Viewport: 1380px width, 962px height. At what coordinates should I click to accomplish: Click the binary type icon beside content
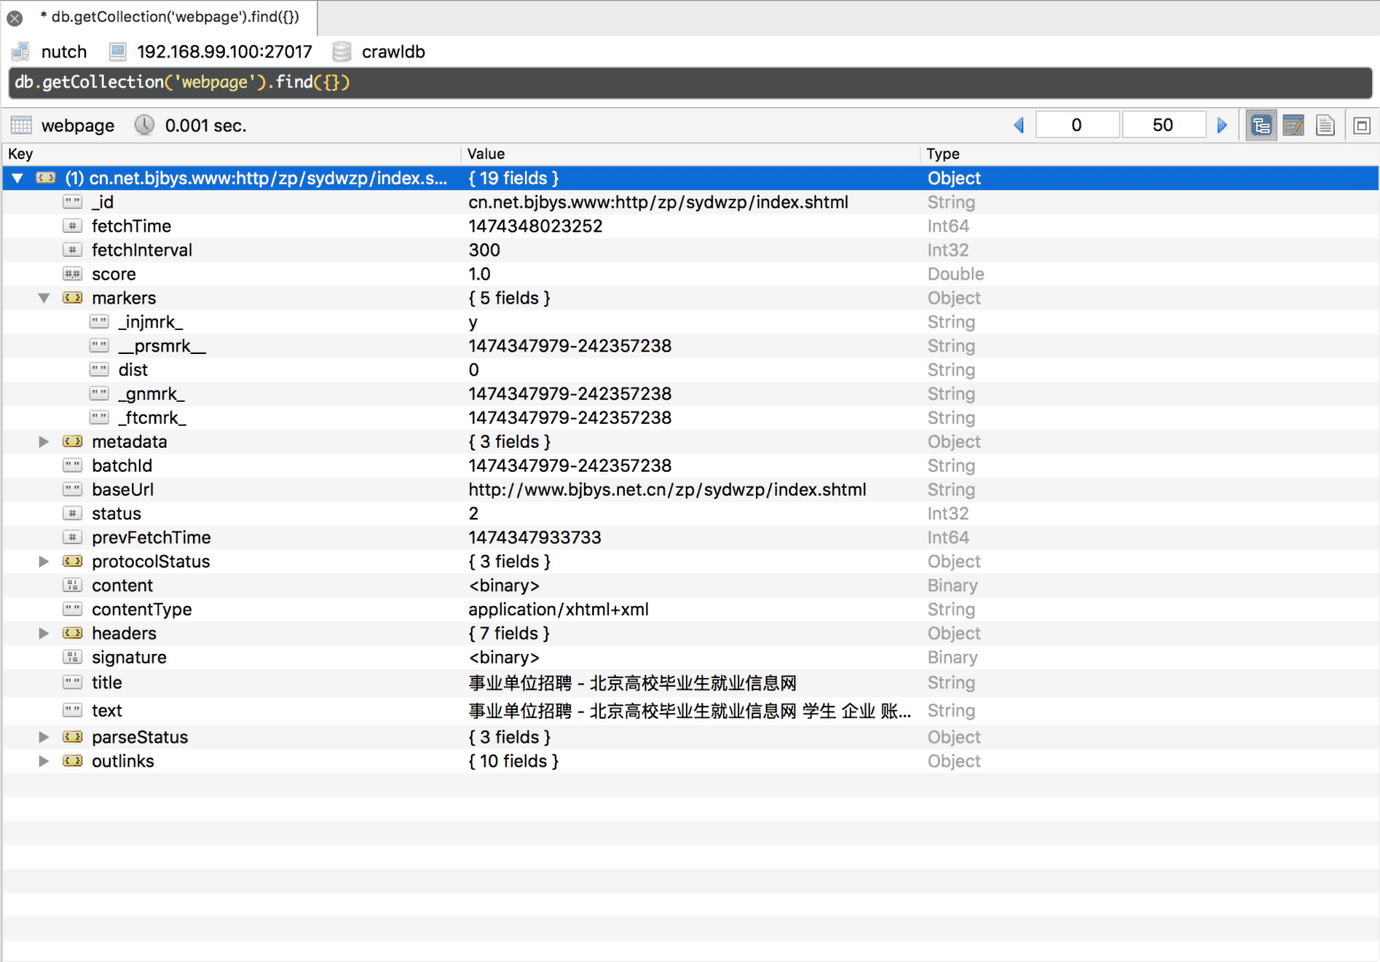[x=72, y=585]
